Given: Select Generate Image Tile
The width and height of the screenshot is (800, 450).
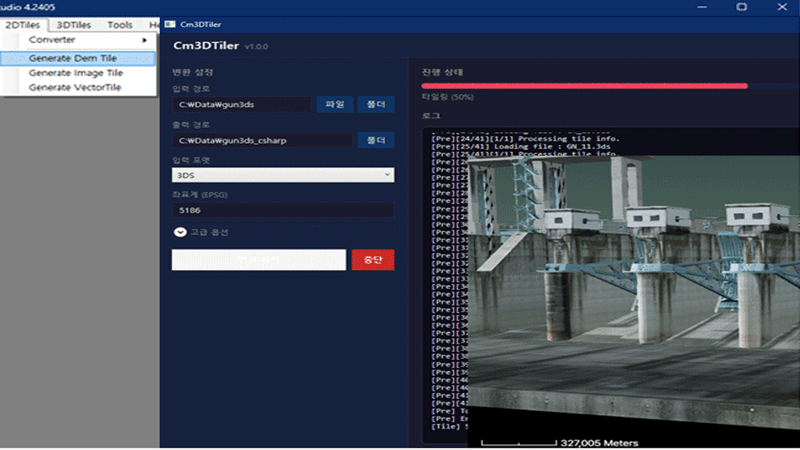Looking at the screenshot, I should pyautogui.click(x=79, y=73).
